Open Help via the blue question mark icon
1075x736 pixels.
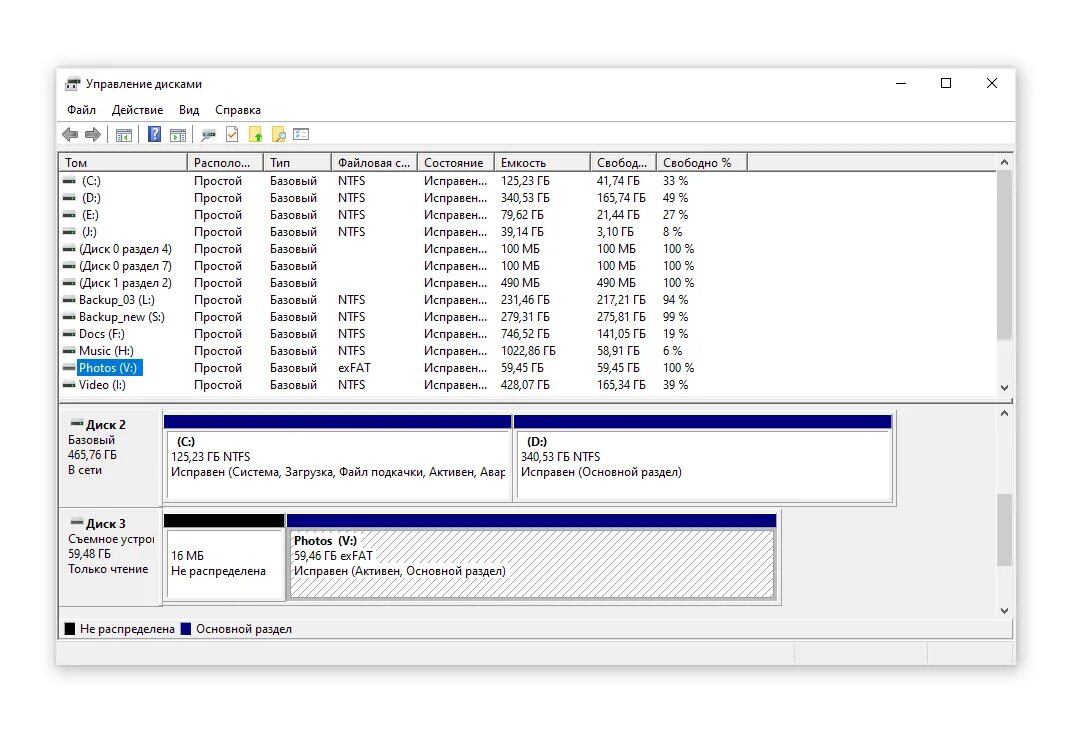(x=155, y=134)
